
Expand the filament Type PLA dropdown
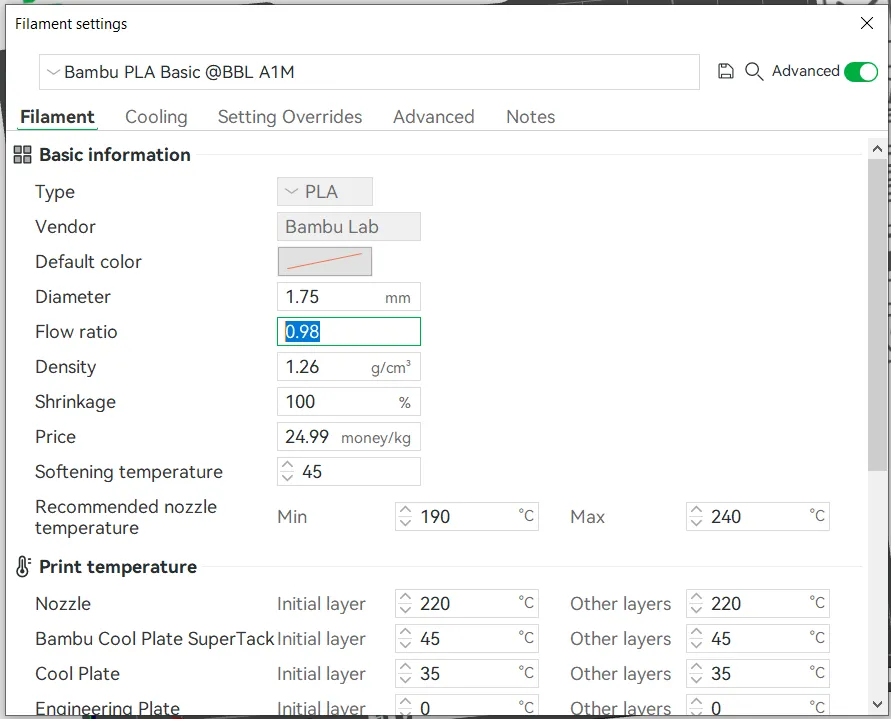coord(324,192)
